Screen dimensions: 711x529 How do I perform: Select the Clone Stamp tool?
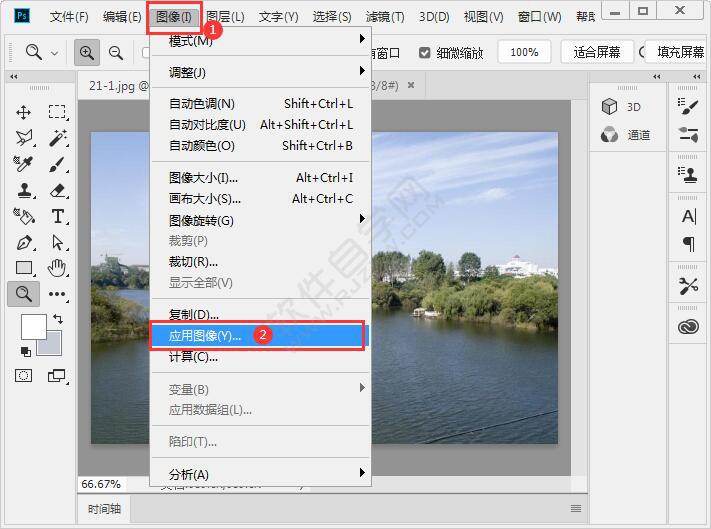pyautogui.click(x=24, y=190)
